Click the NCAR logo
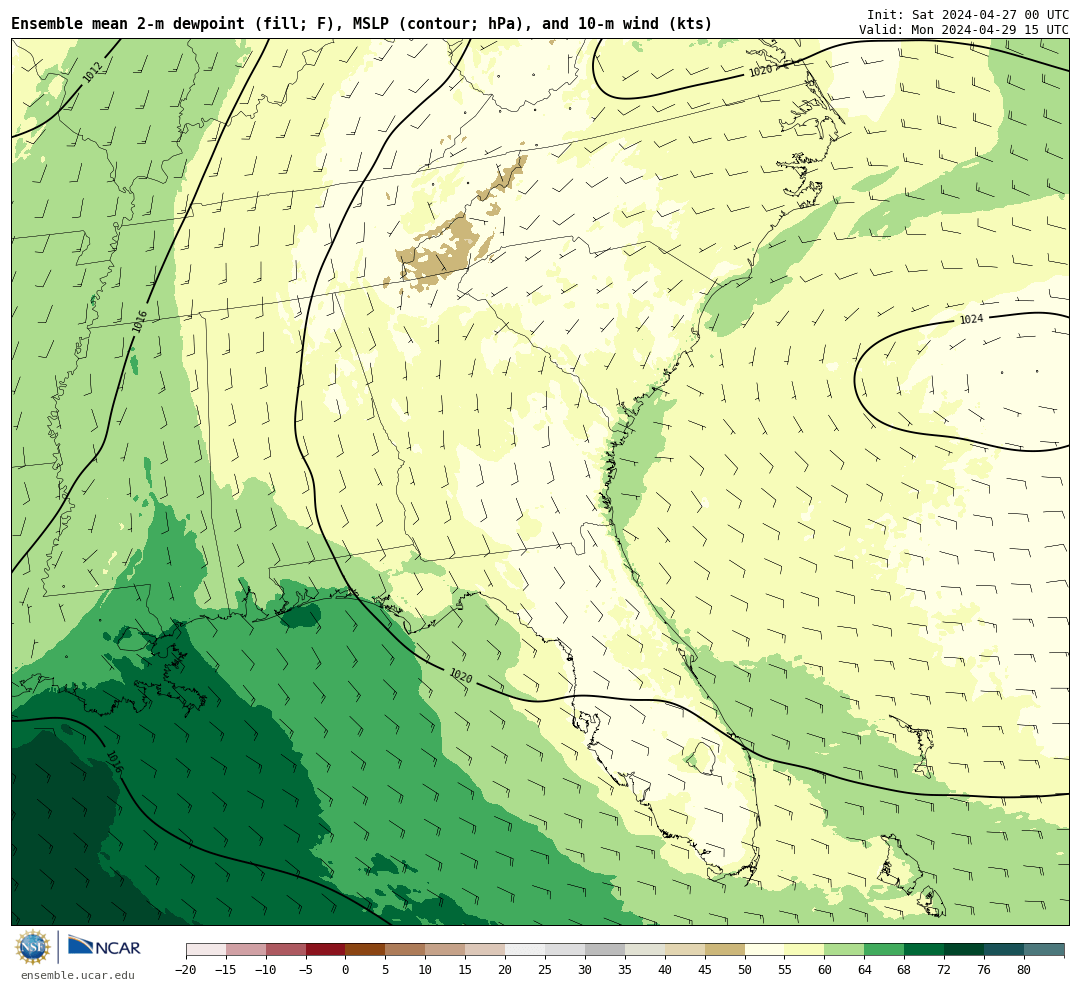The width and height of the screenshot is (1080, 988). click(104, 945)
